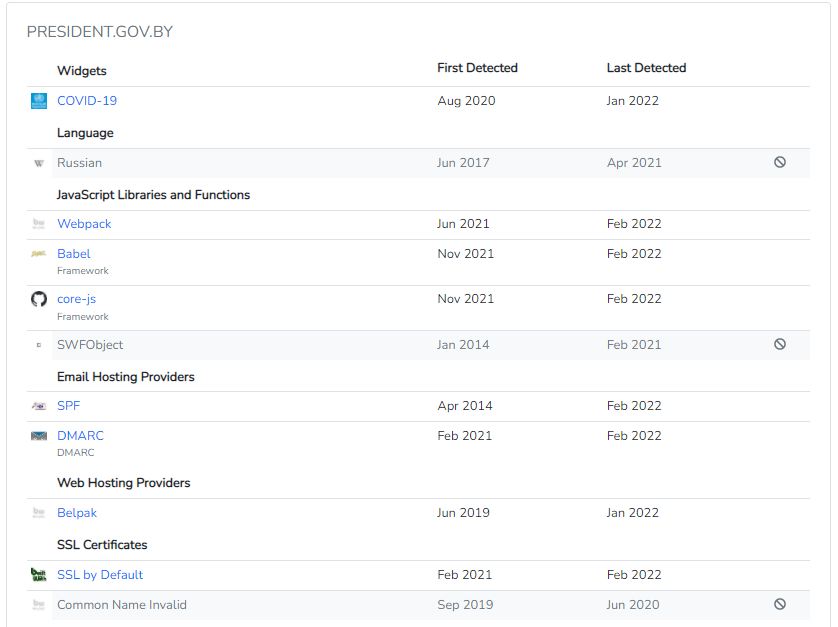Viewport: 838px width, 627px height.
Task: Click the First Detected column header
Action: (477, 68)
